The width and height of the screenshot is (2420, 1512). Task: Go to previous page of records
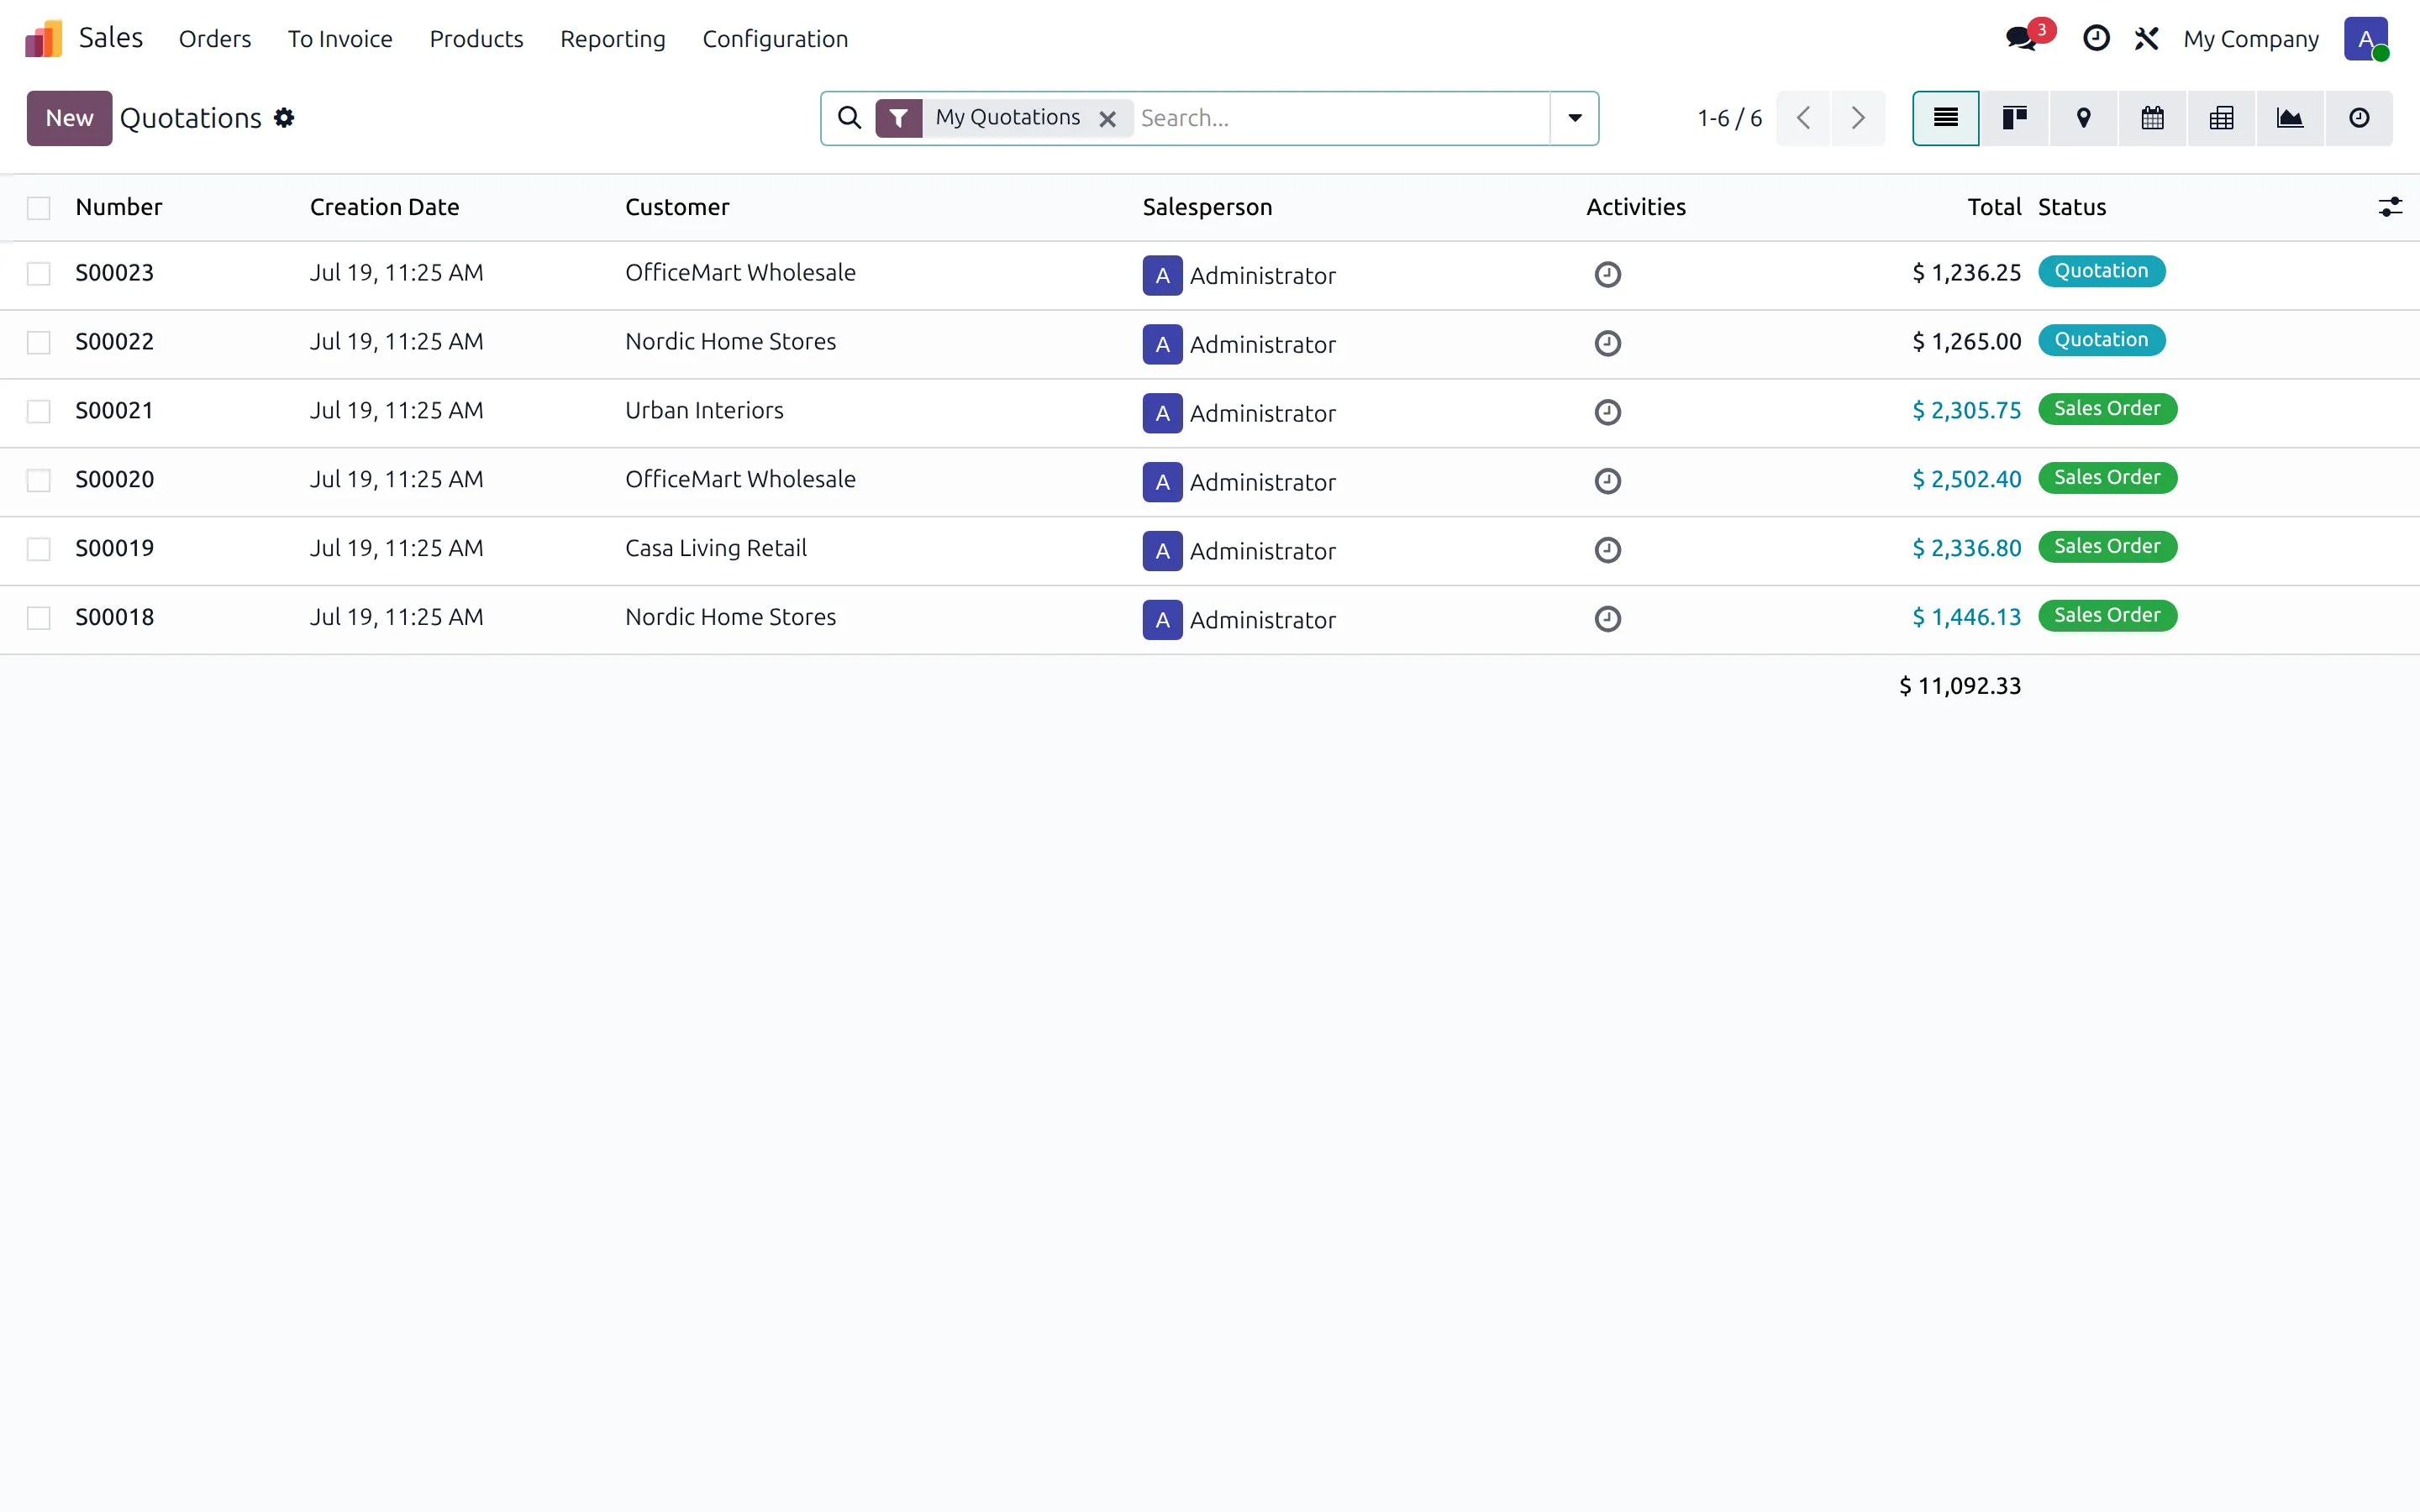coord(1803,118)
